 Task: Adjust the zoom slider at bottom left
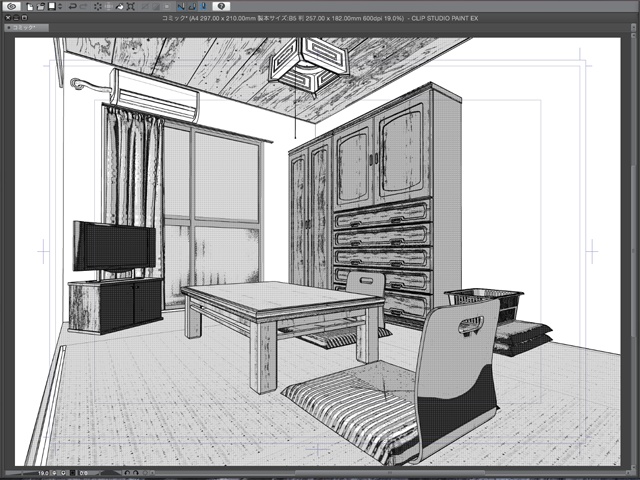(21, 473)
